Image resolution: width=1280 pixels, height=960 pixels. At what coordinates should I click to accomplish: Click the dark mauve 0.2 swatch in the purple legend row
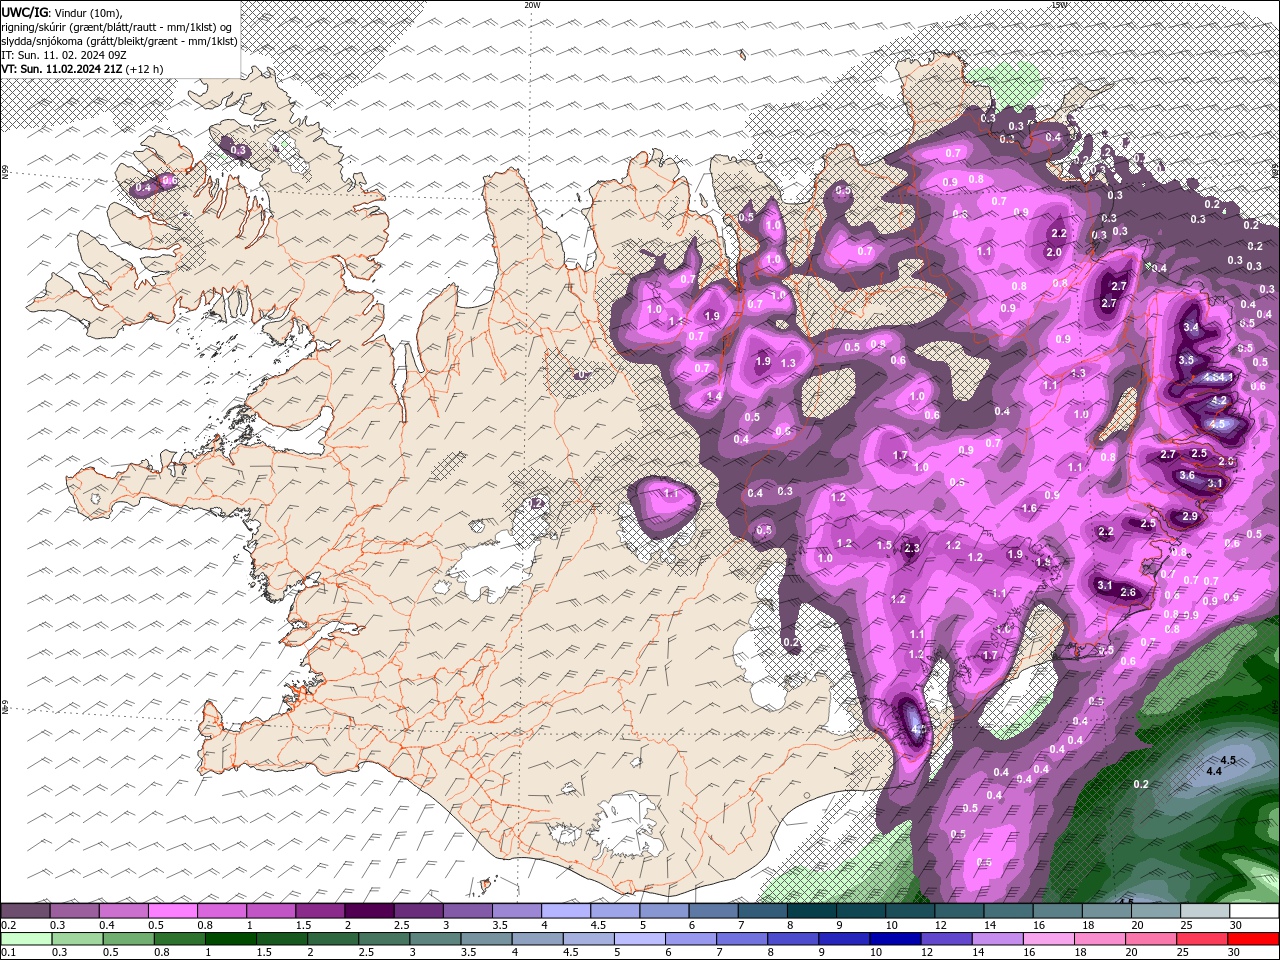pos(25,911)
